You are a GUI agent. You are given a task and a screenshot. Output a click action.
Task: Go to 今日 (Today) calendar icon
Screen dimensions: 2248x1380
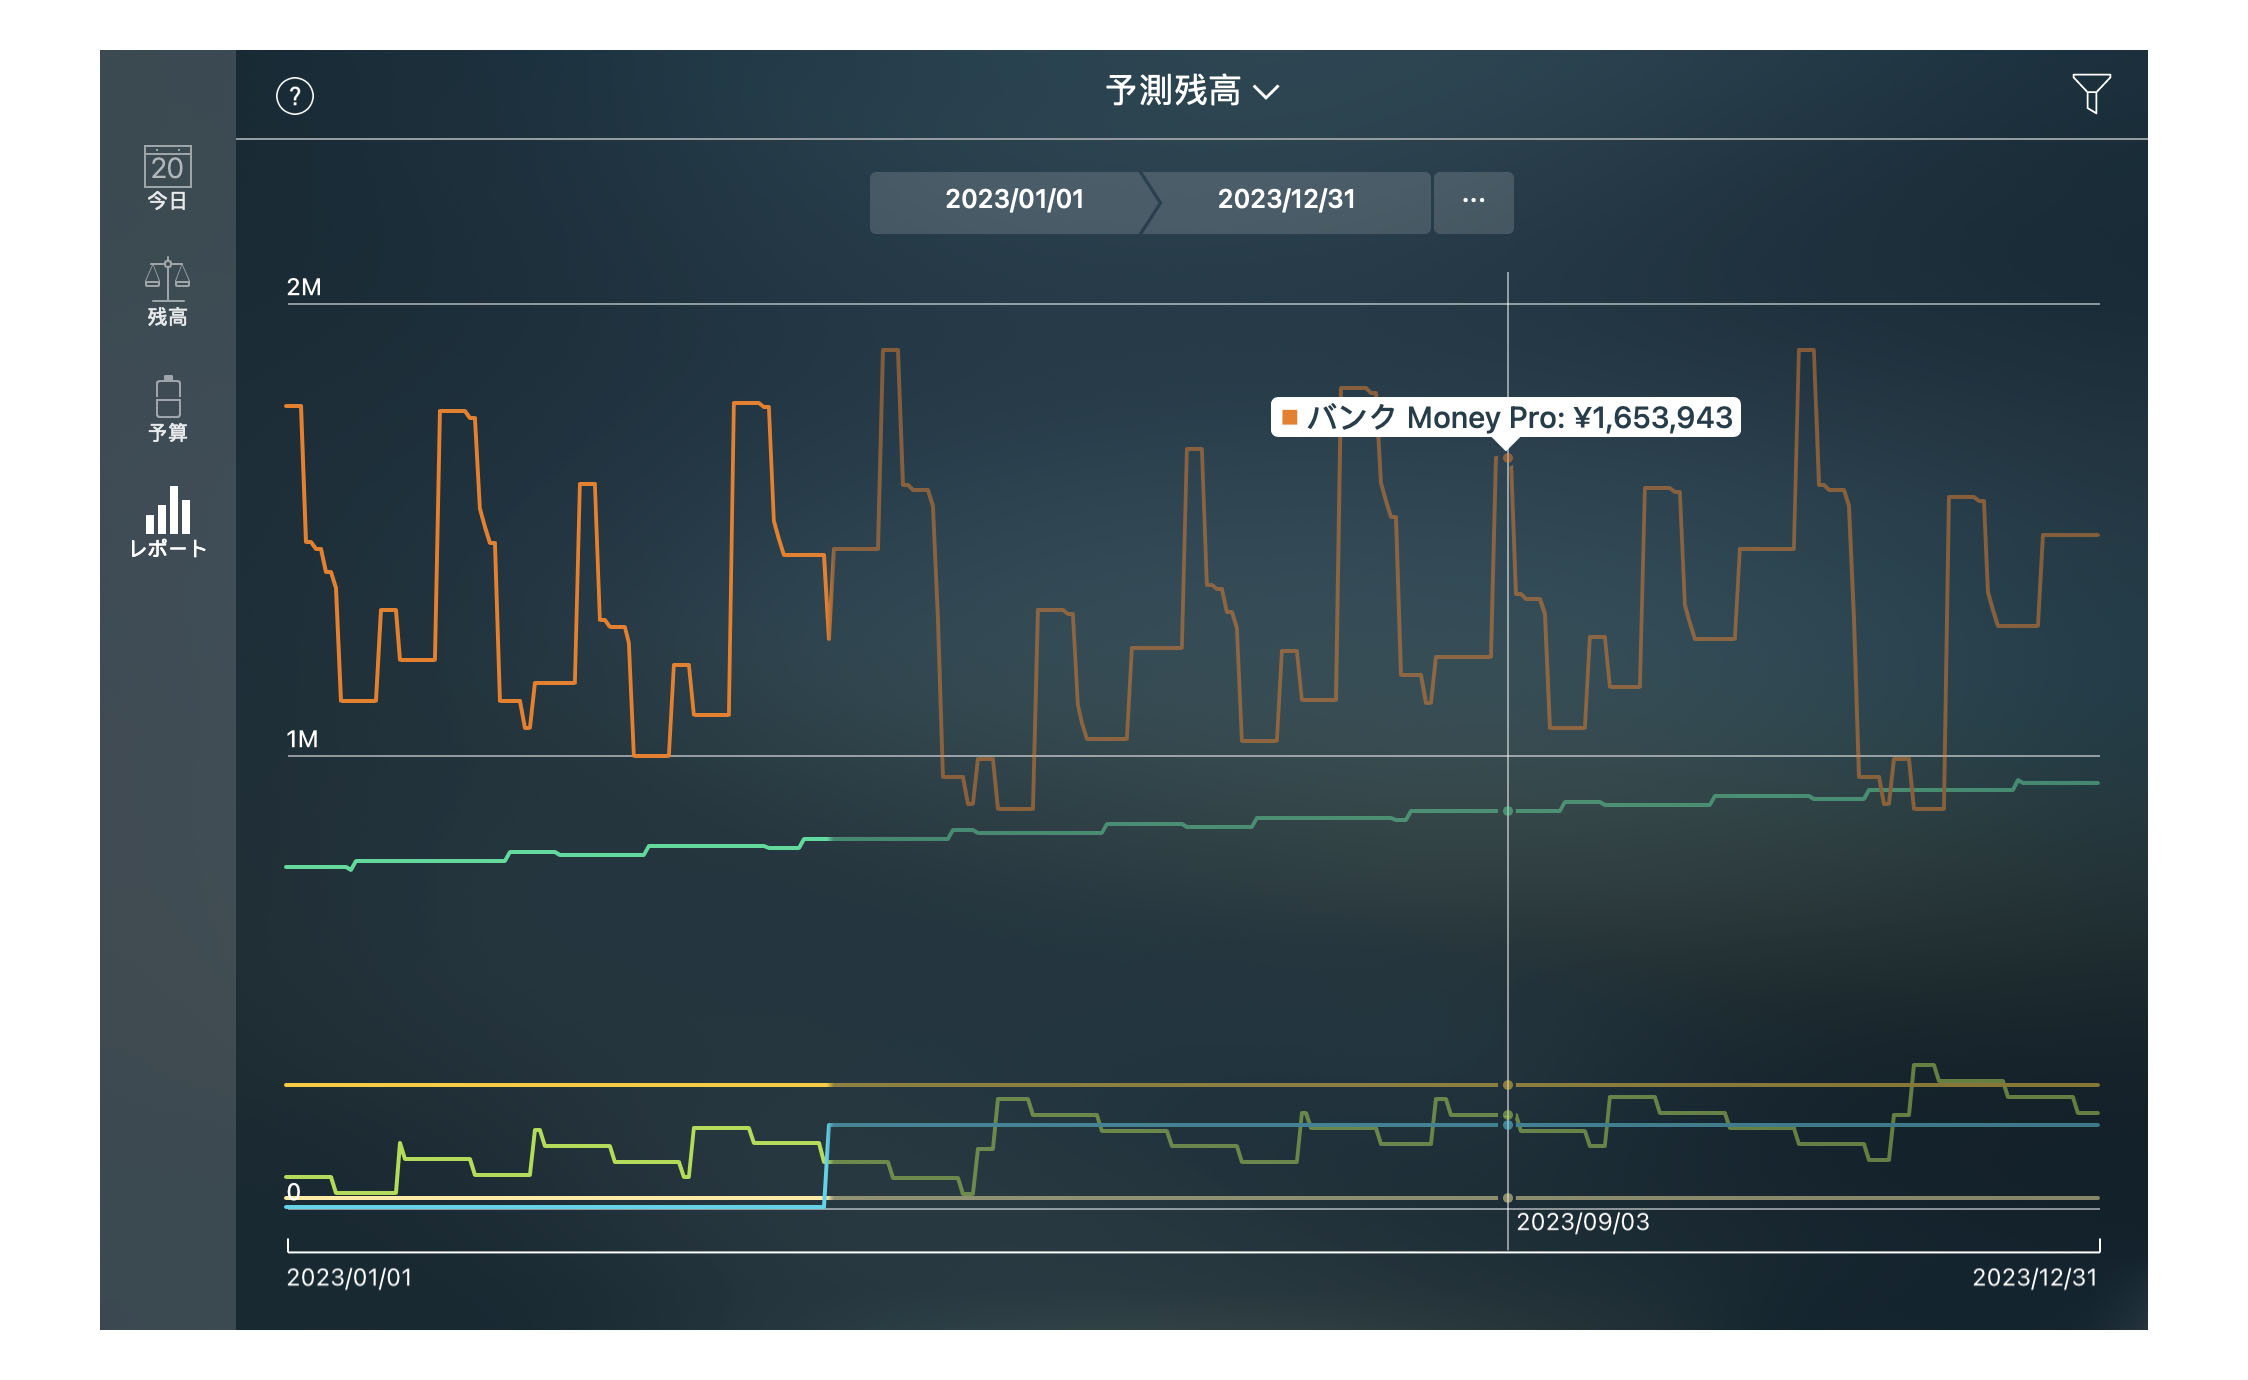[167, 178]
